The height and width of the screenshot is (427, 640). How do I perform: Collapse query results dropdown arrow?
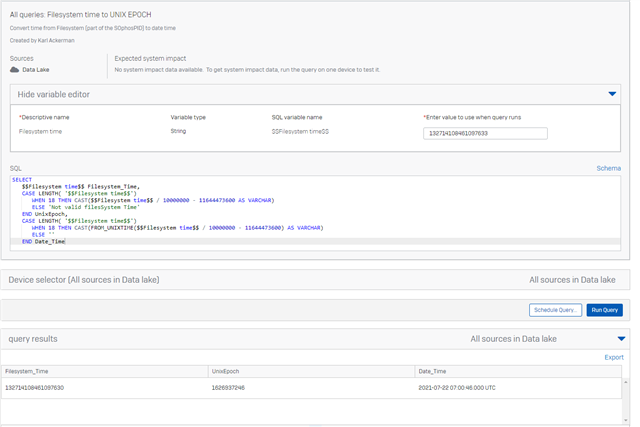tap(621, 339)
